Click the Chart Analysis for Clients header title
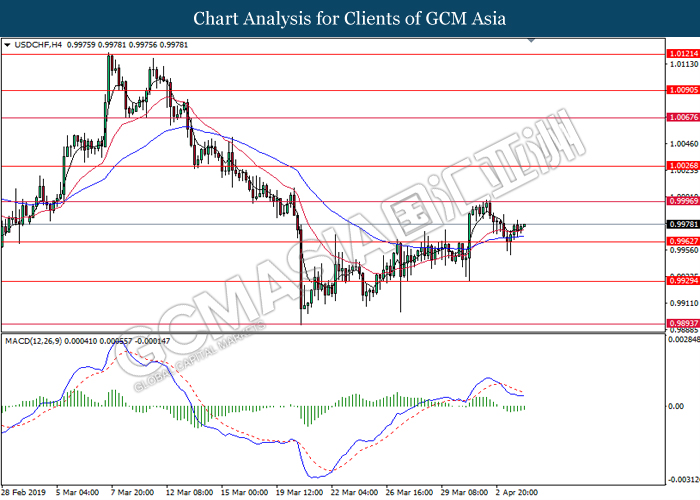Image resolution: width=700 pixels, height=500 pixels. coord(350,19)
